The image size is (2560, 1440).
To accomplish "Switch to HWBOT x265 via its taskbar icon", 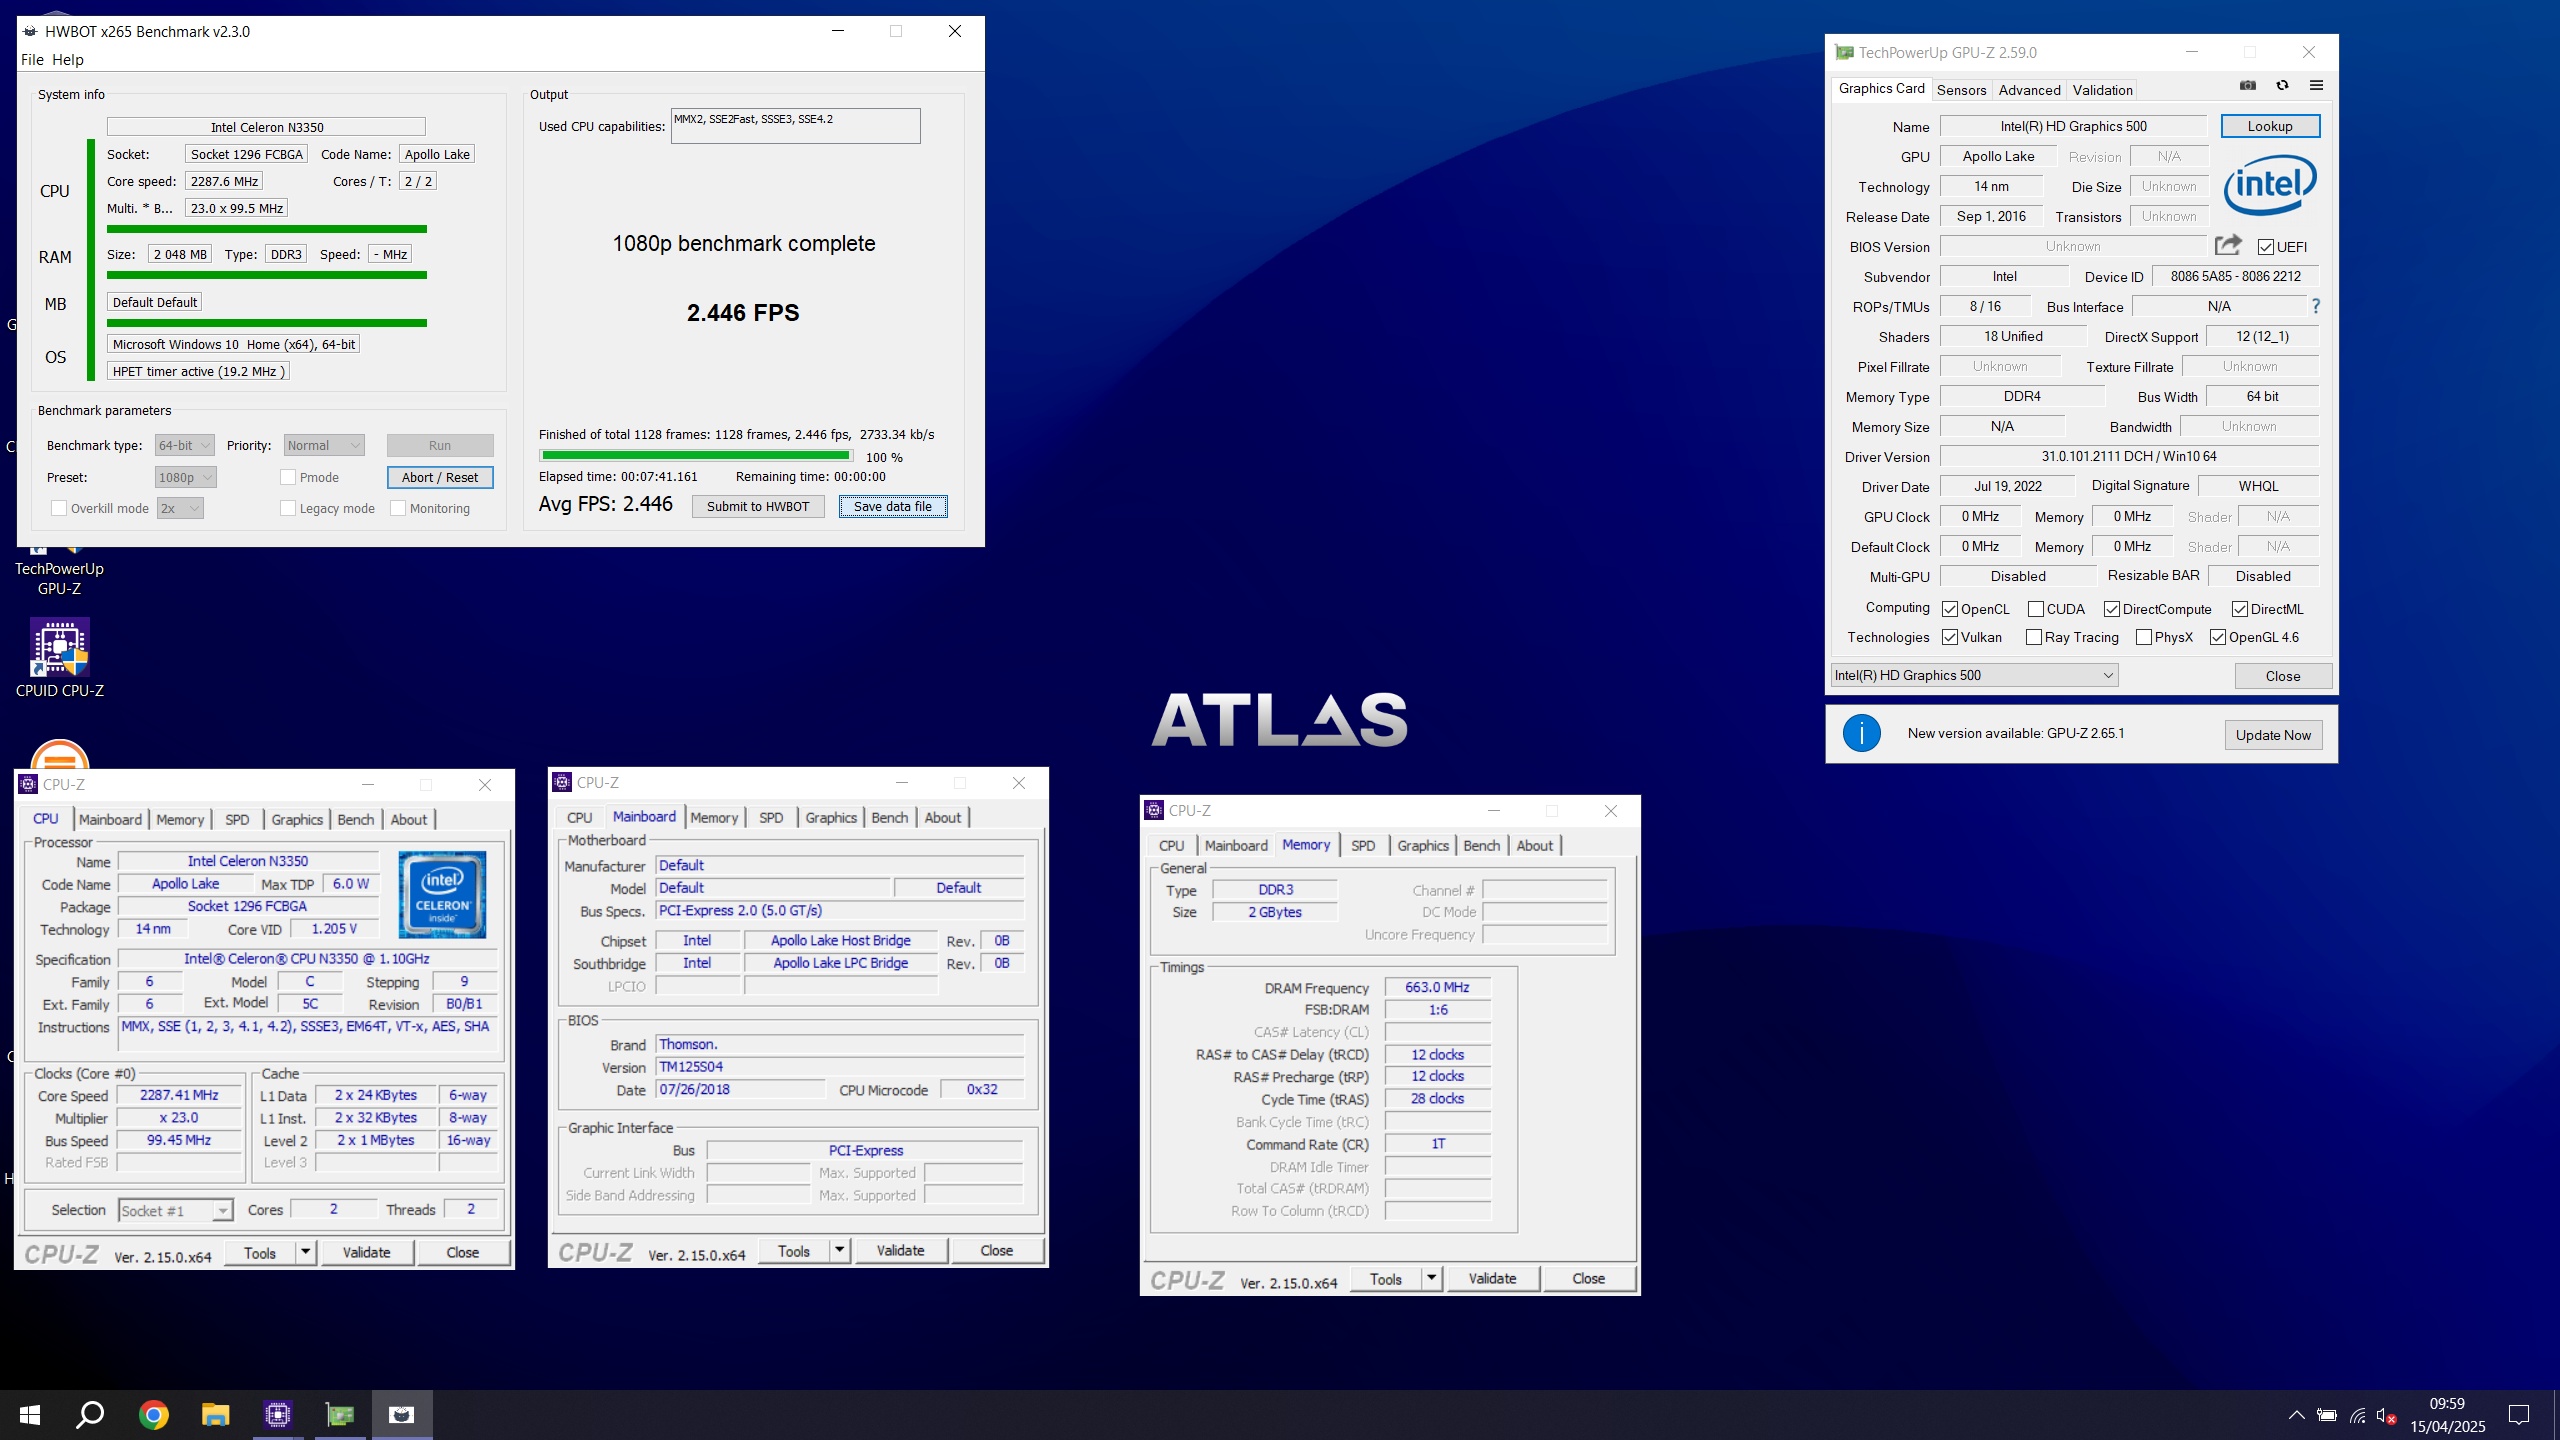I will tap(402, 1414).
